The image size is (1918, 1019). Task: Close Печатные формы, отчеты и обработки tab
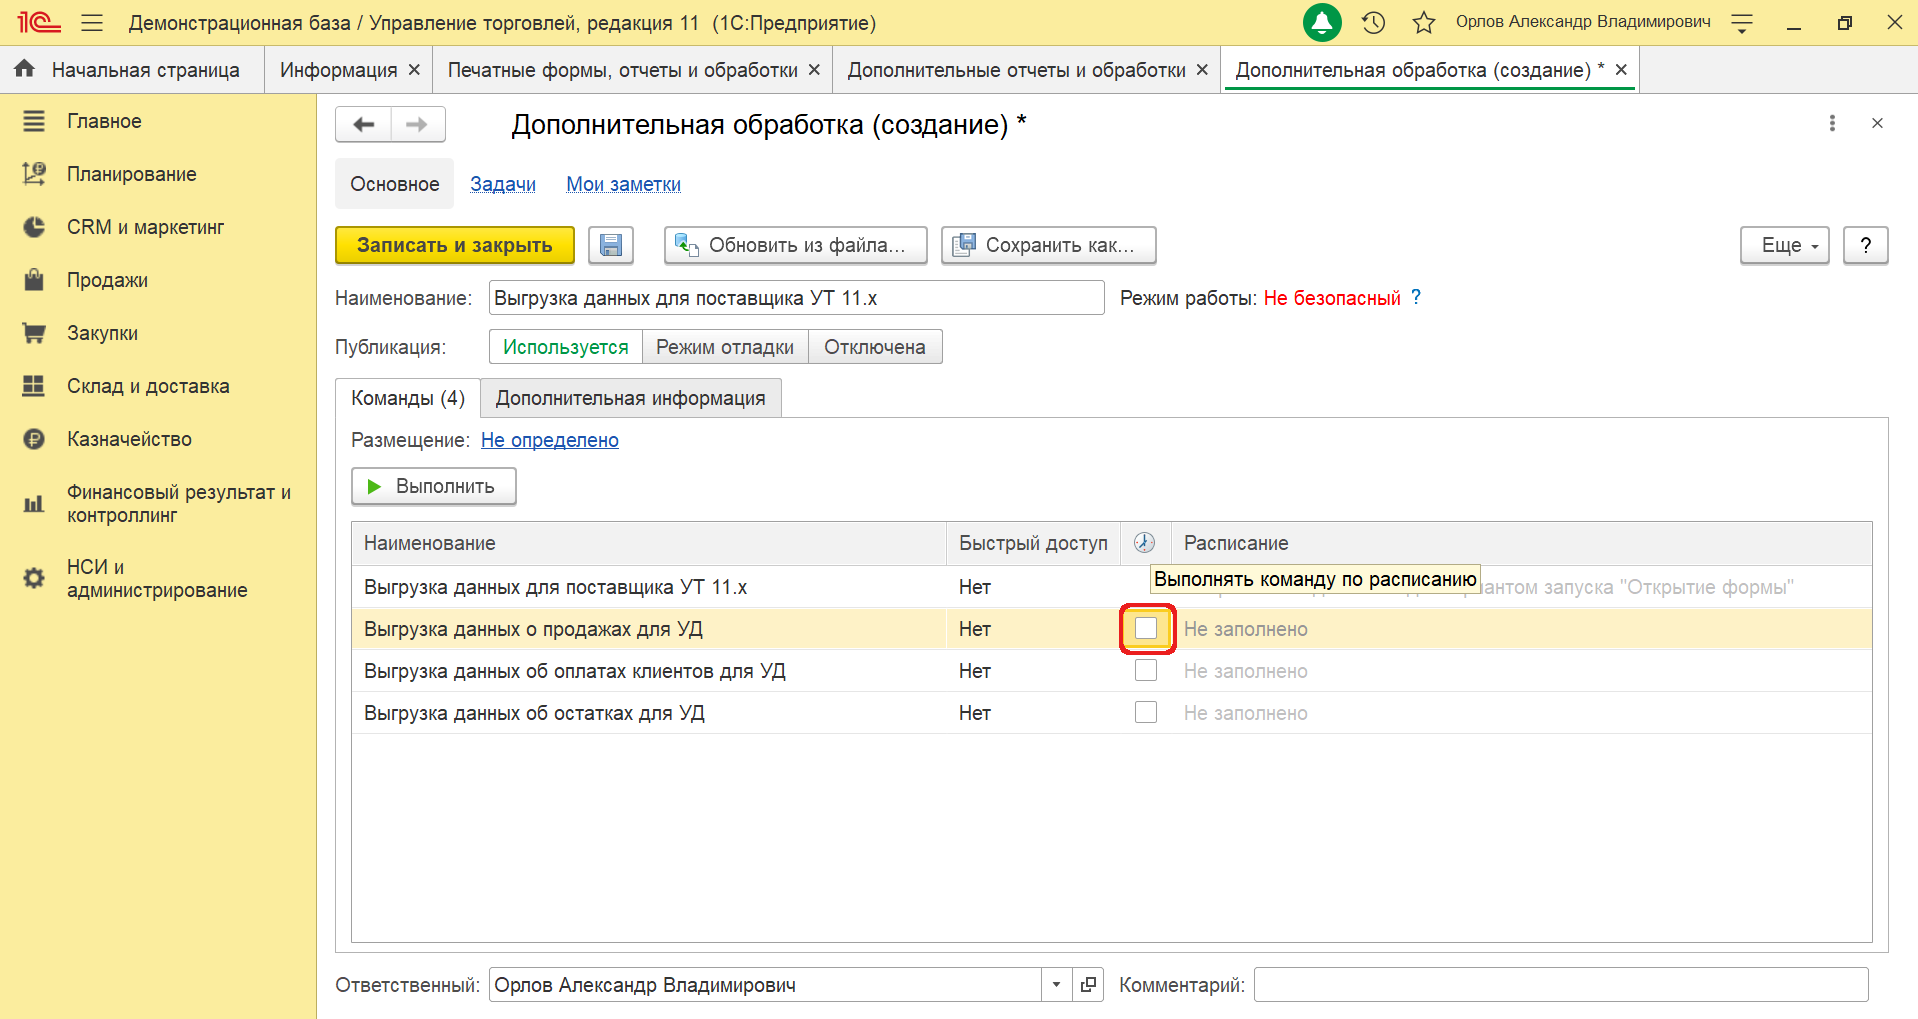click(x=814, y=70)
